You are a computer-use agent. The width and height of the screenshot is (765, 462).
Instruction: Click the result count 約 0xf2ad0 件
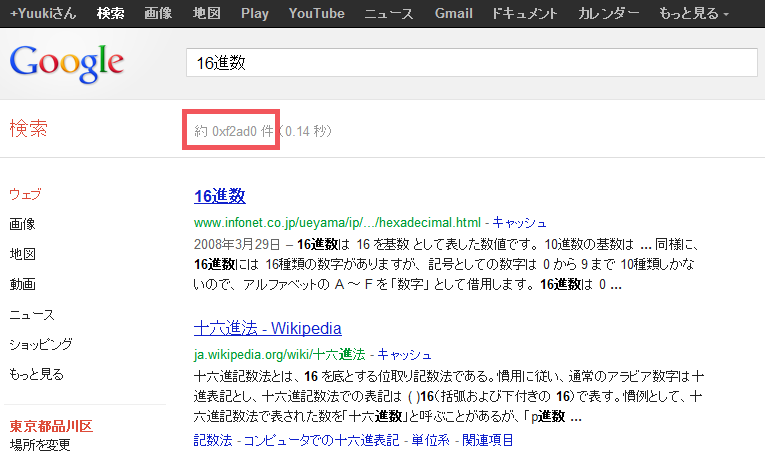[x=234, y=131]
